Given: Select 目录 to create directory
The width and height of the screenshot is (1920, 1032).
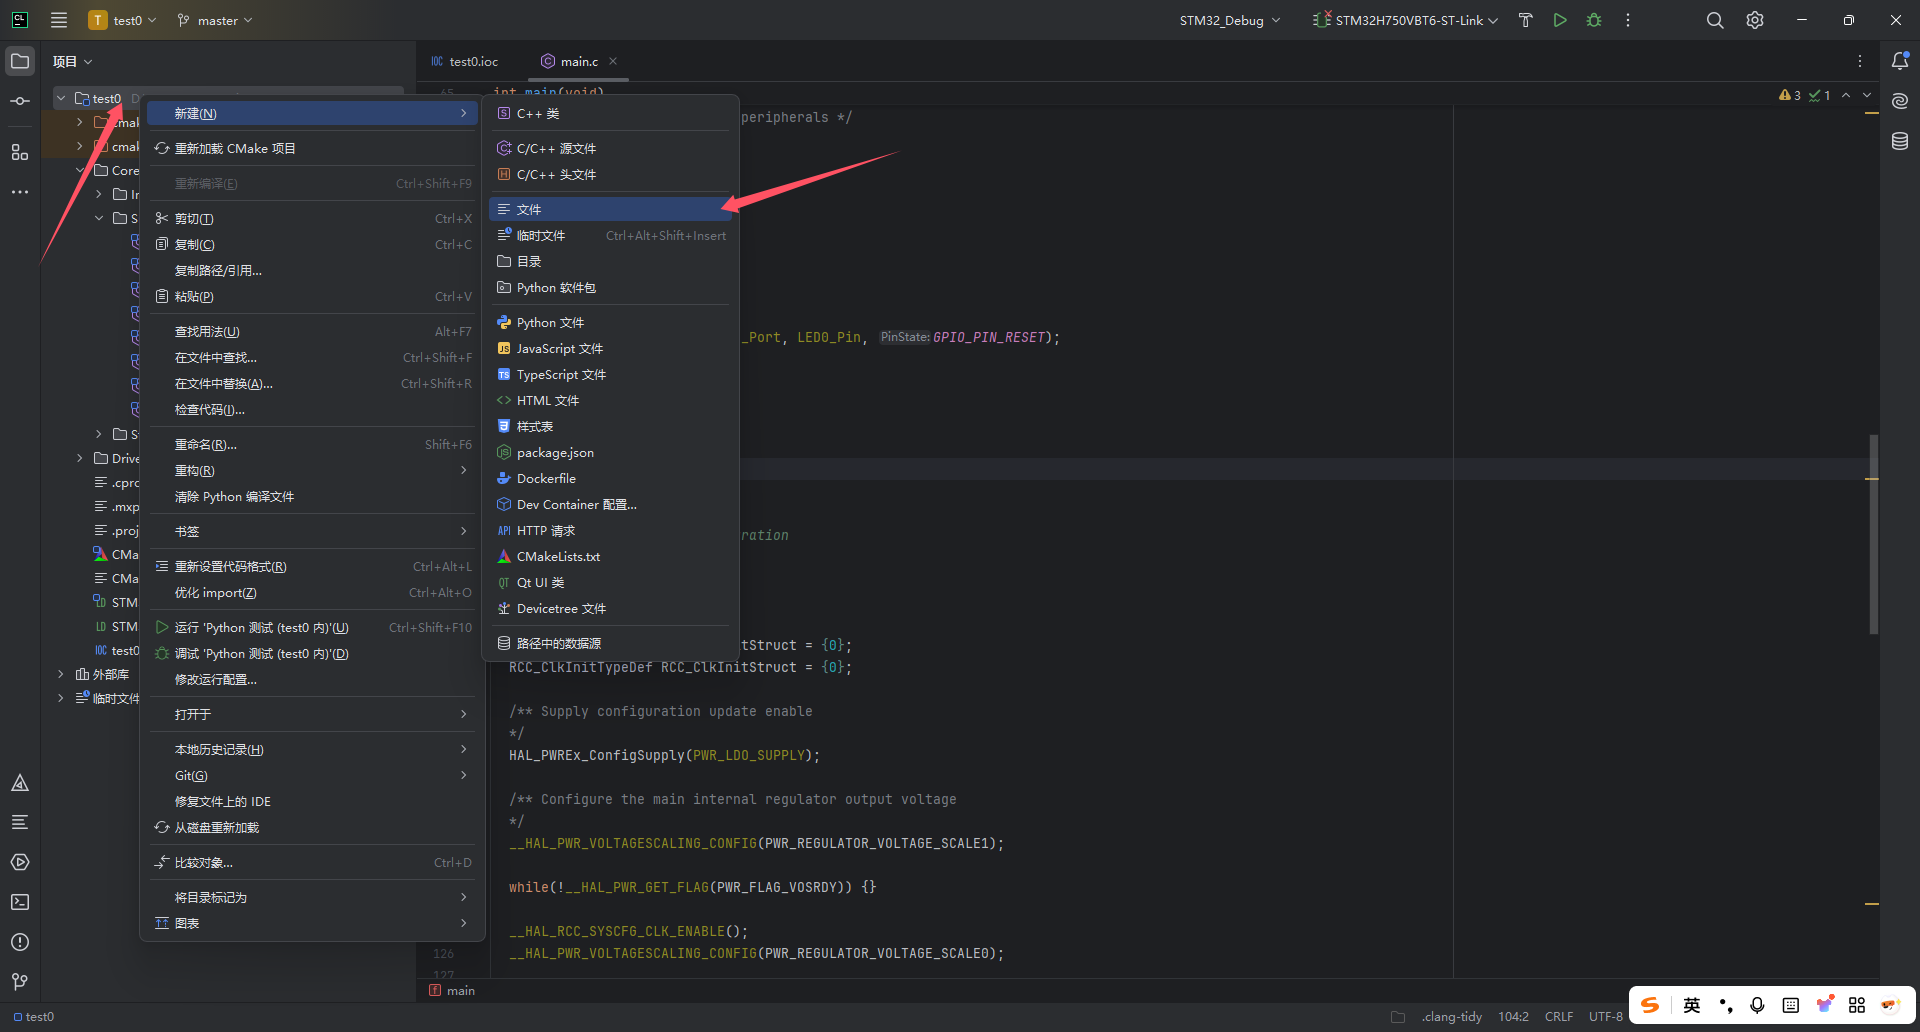Looking at the screenshot, I should point(610,261).
